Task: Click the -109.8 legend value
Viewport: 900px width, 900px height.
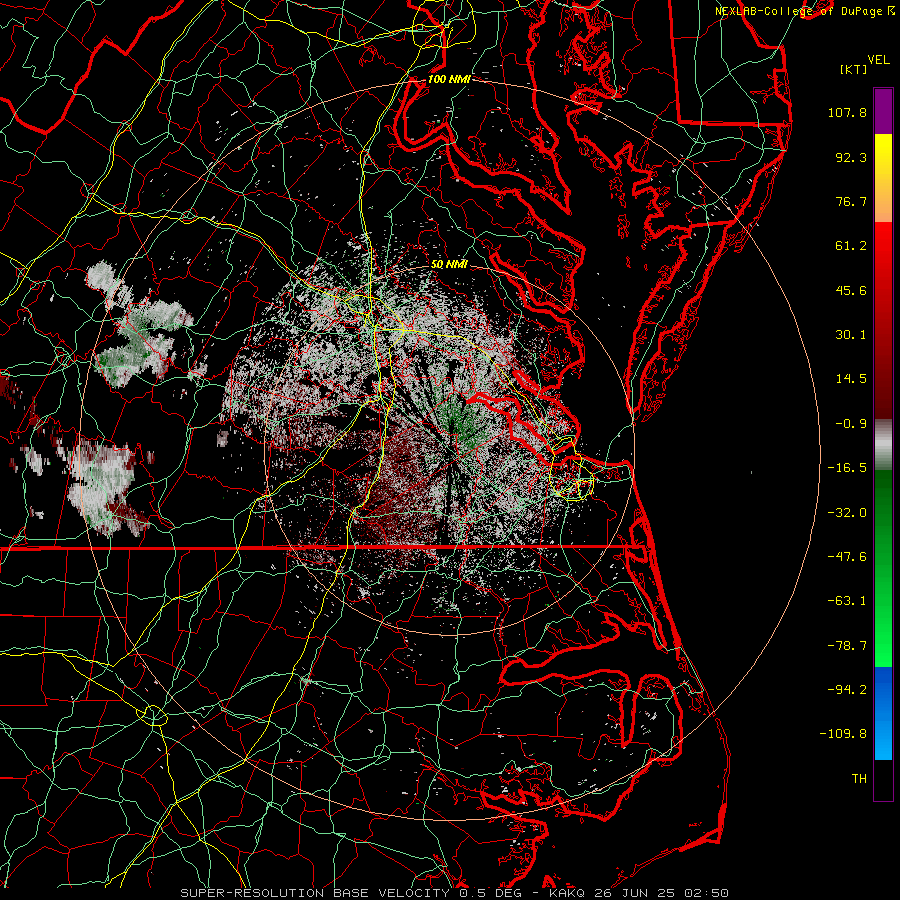Action: coord(843,734)
